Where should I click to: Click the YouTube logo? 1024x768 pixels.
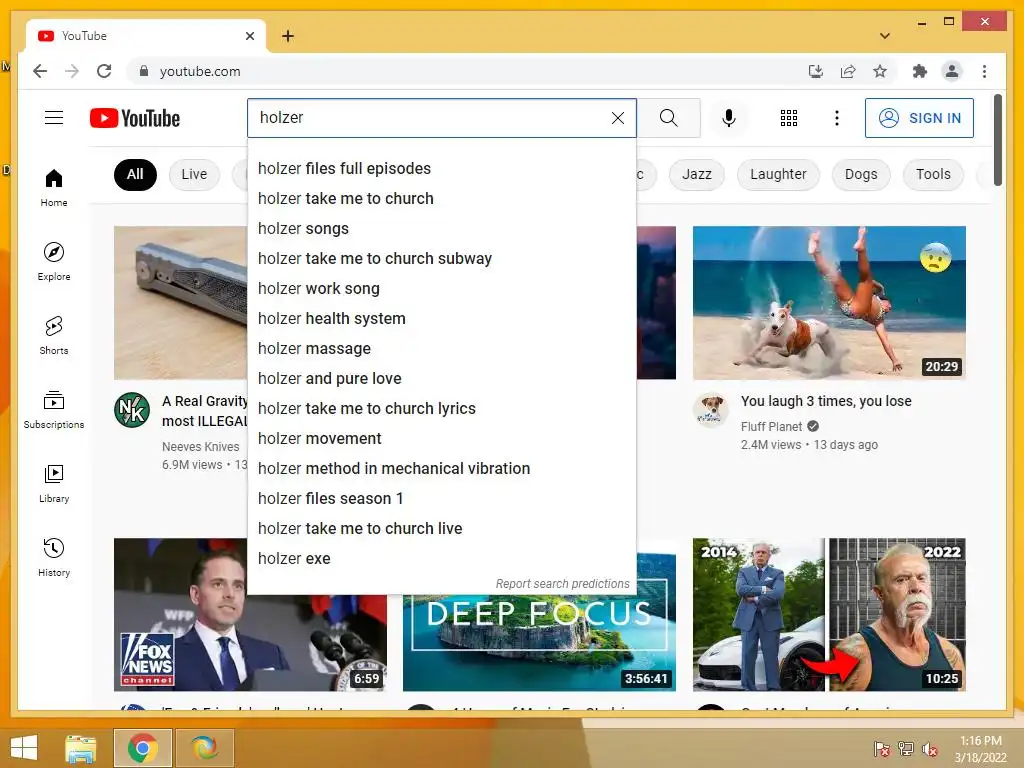point(135,118)
